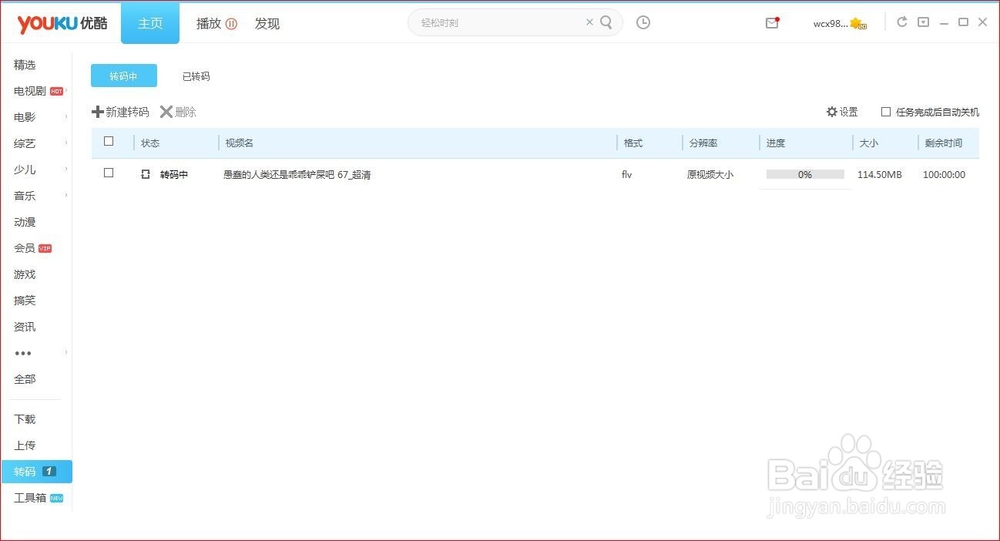Screen dimensions: 1000x541
Task: Click the VIP badge next to username
Action: coord(858,24)
